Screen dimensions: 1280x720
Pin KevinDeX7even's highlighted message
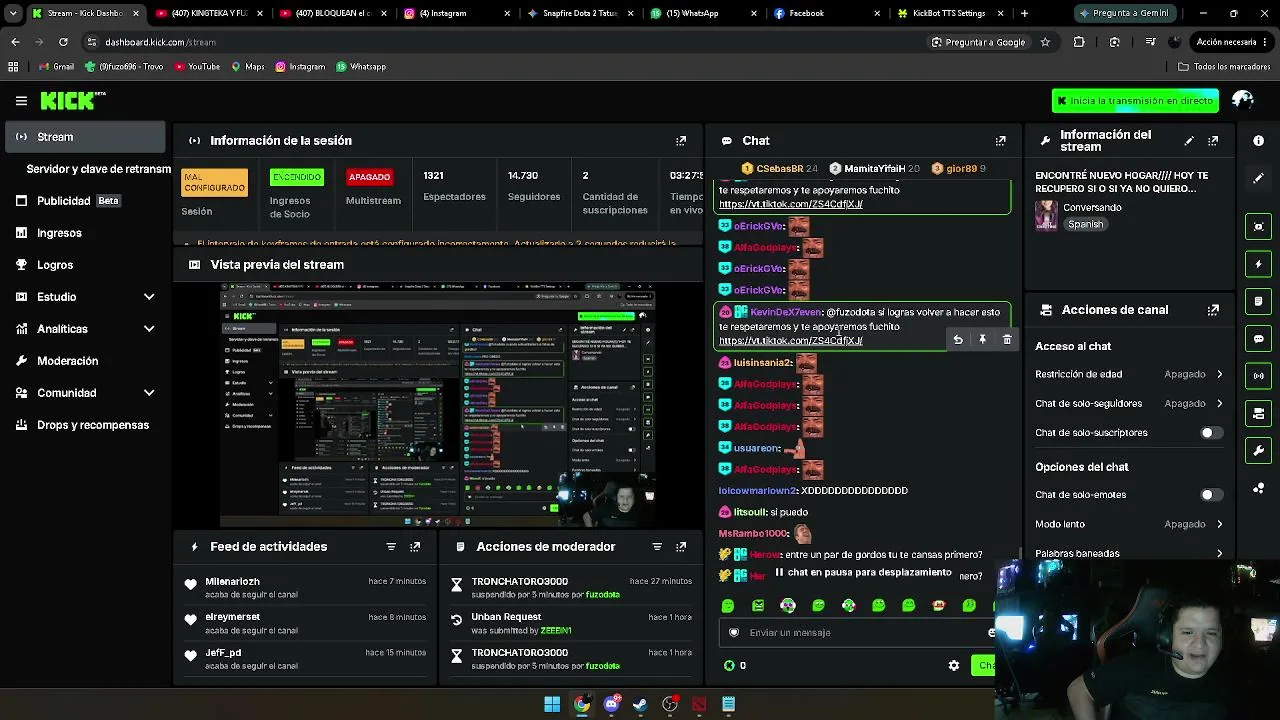982,340
